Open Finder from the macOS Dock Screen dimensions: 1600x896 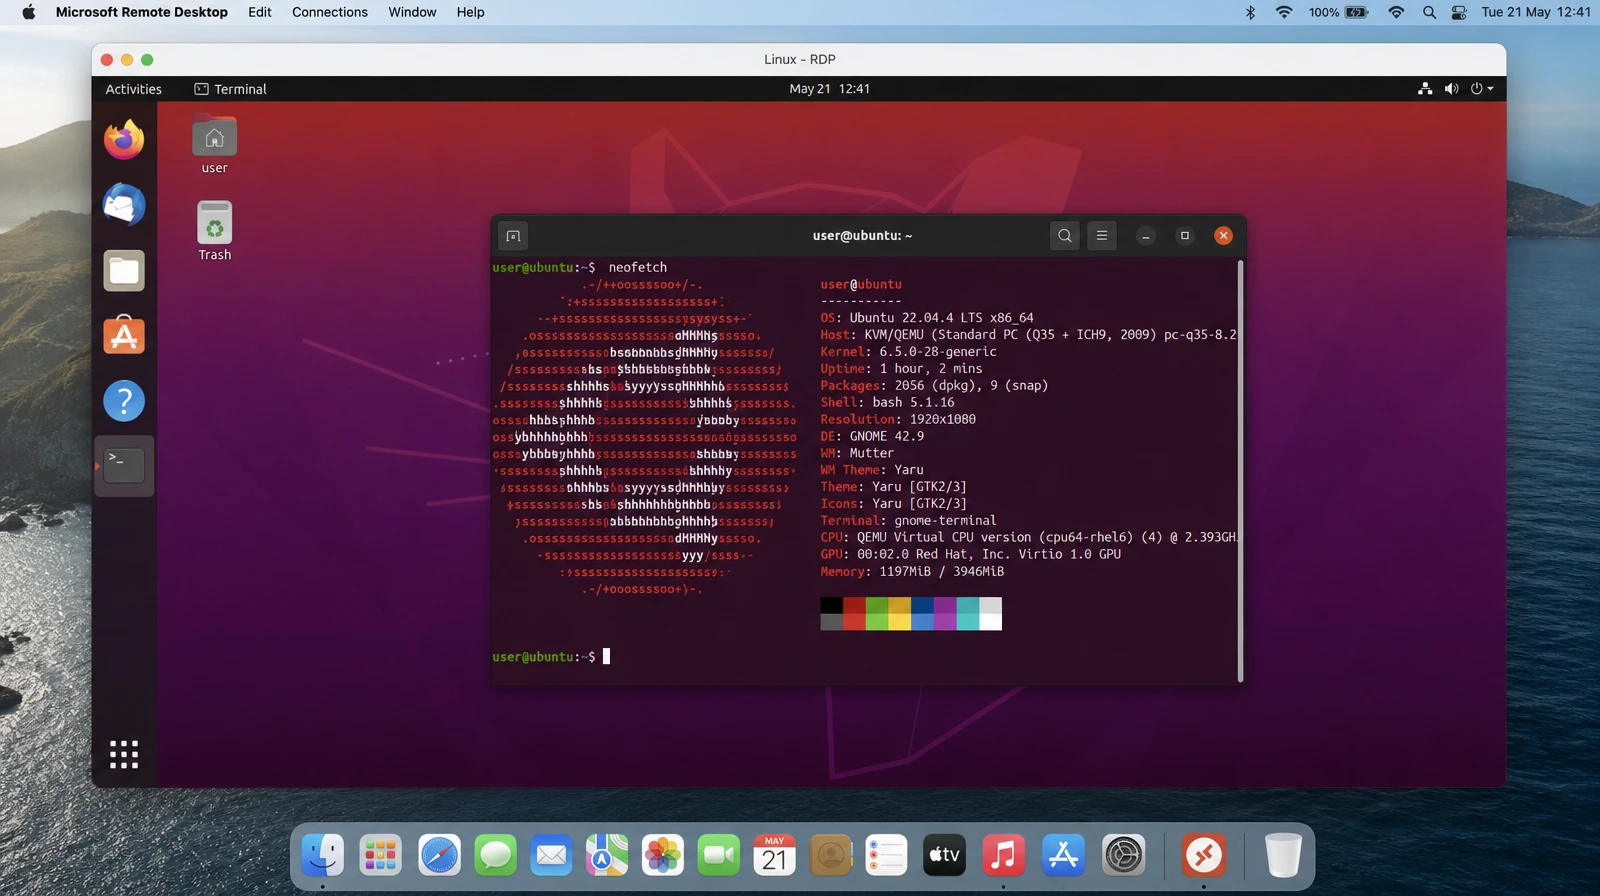tap(323, 855)
